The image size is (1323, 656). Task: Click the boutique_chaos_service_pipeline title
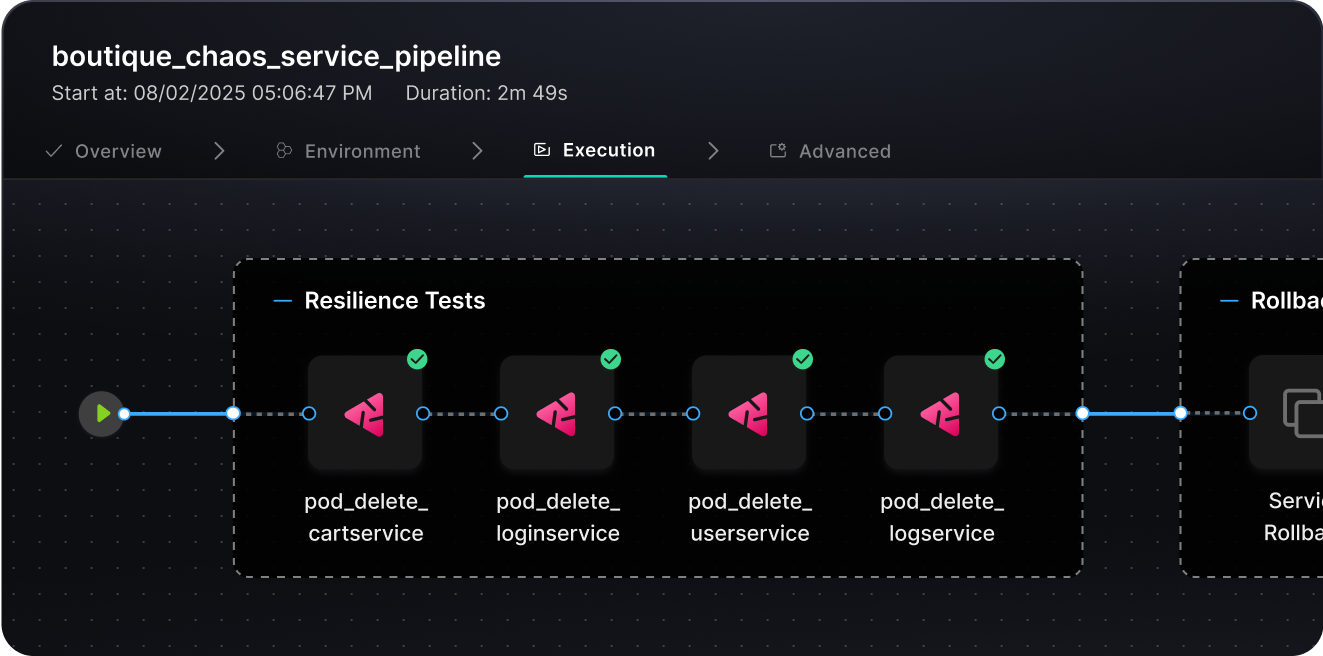(x=276, y=56)
